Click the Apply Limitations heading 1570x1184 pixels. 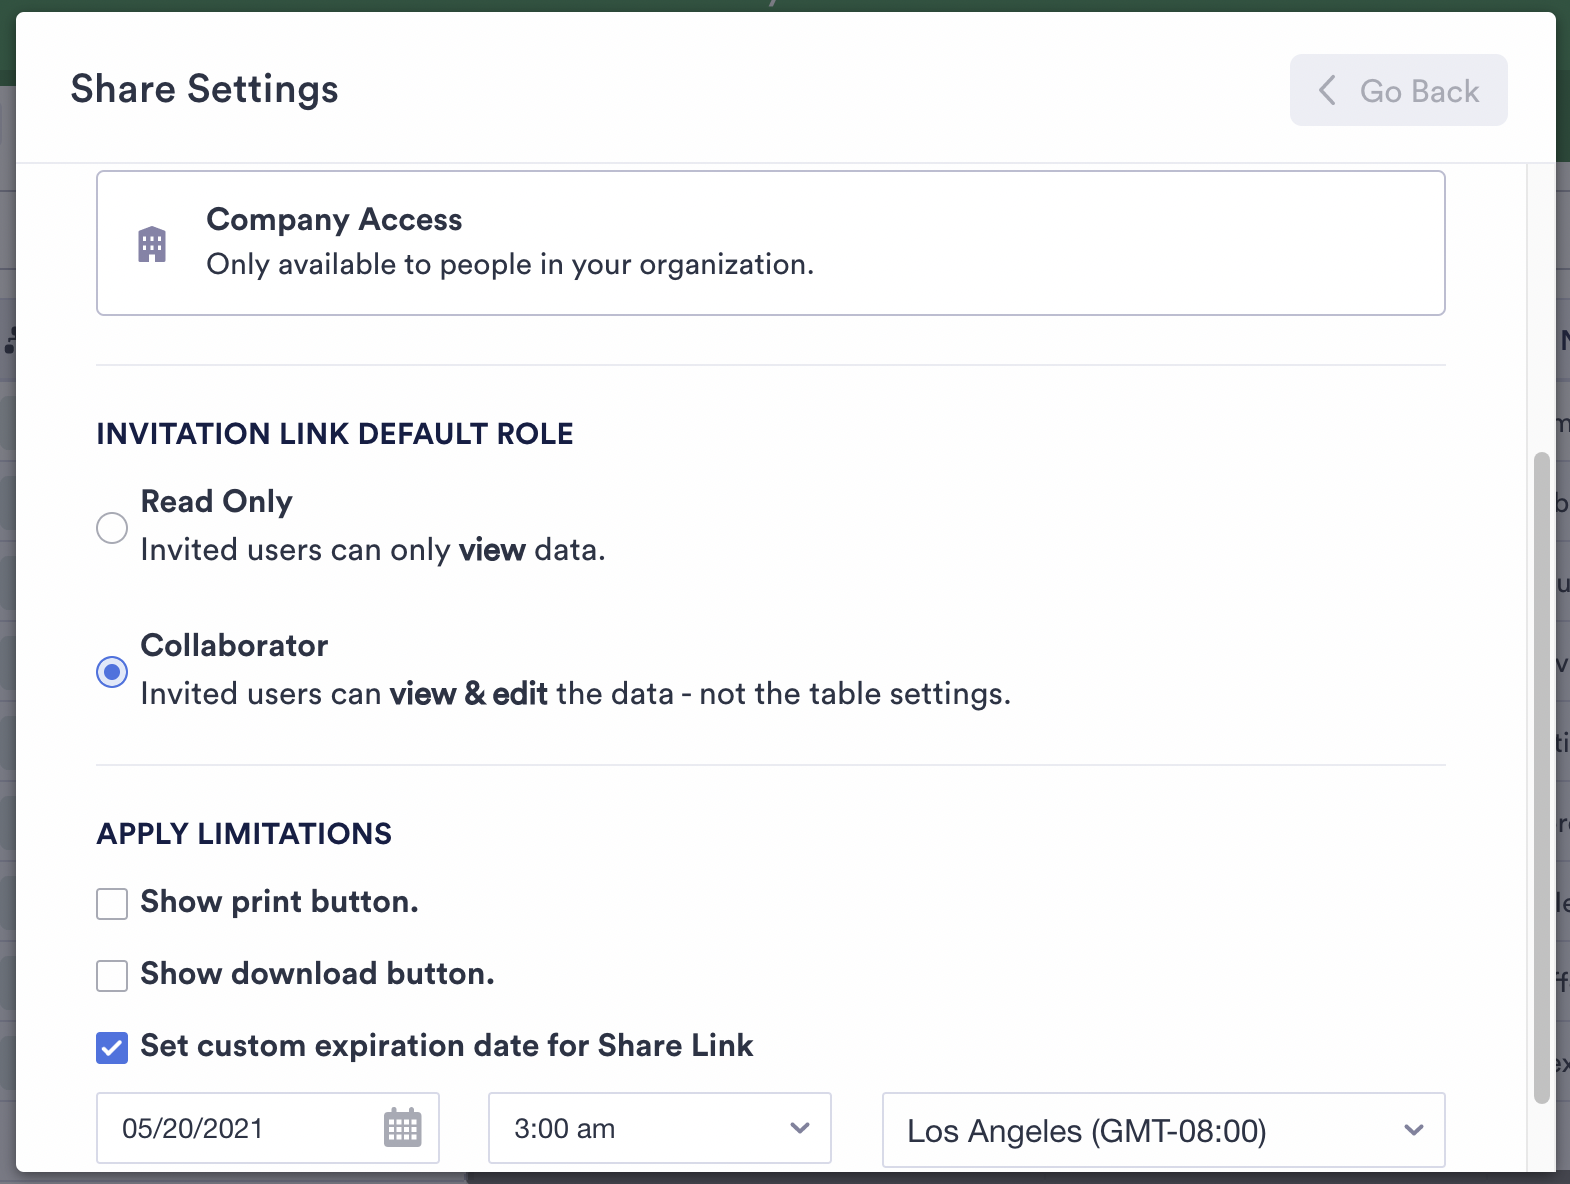(244, 834)
